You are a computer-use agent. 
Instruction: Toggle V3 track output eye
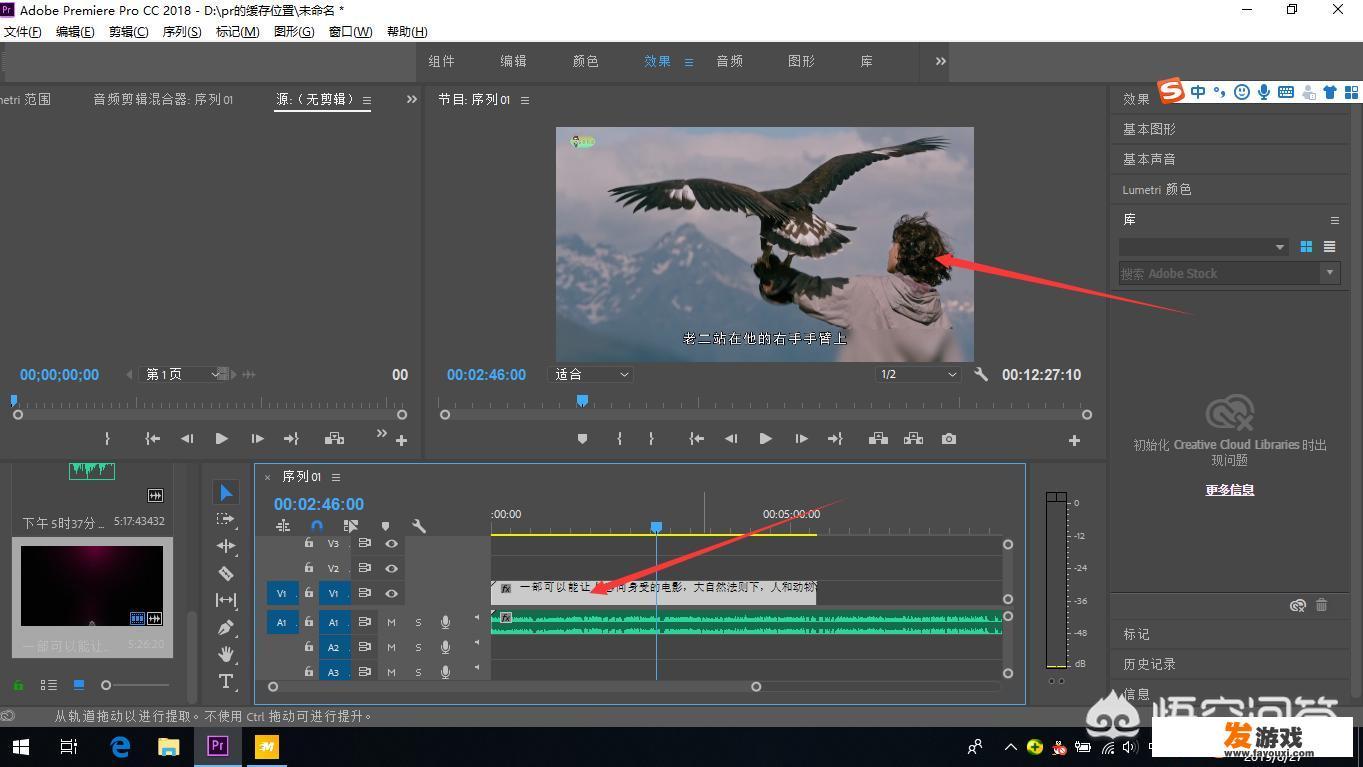[392, 544]
